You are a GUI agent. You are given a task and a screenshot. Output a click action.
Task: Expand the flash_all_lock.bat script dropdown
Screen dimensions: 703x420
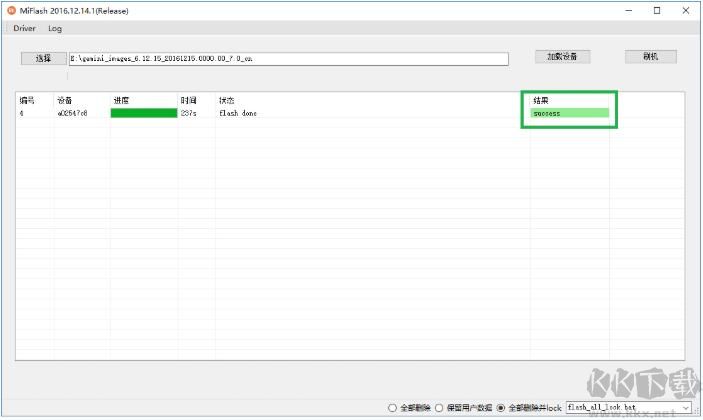[686, 408]
